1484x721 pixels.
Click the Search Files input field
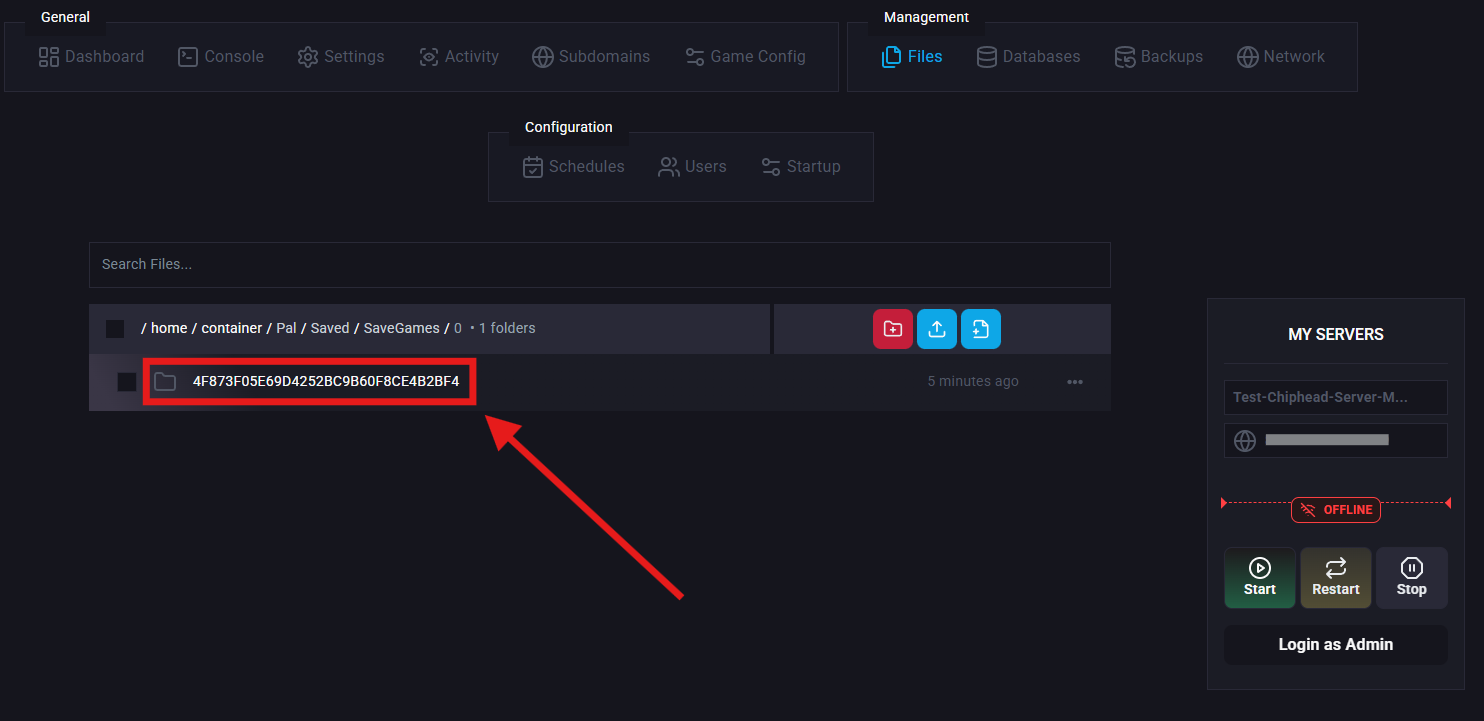pos(600,265)
